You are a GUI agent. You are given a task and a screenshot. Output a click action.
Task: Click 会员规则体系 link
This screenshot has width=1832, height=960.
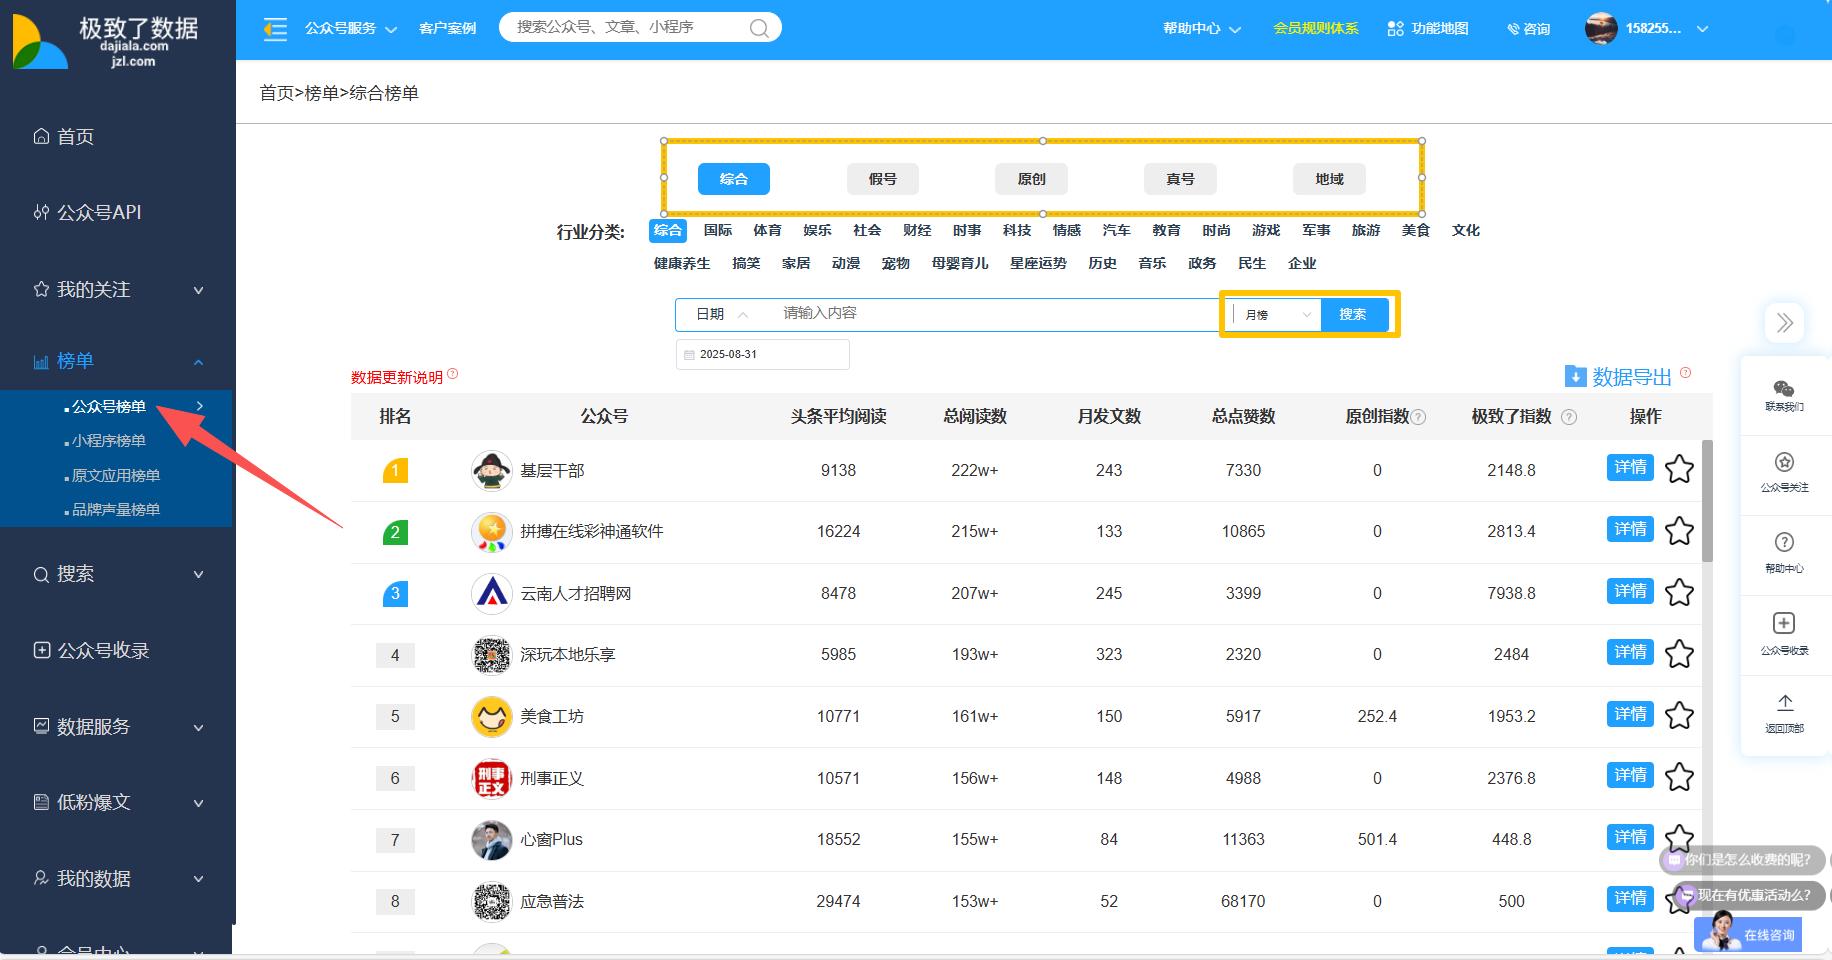click(x=1316, y=28)
